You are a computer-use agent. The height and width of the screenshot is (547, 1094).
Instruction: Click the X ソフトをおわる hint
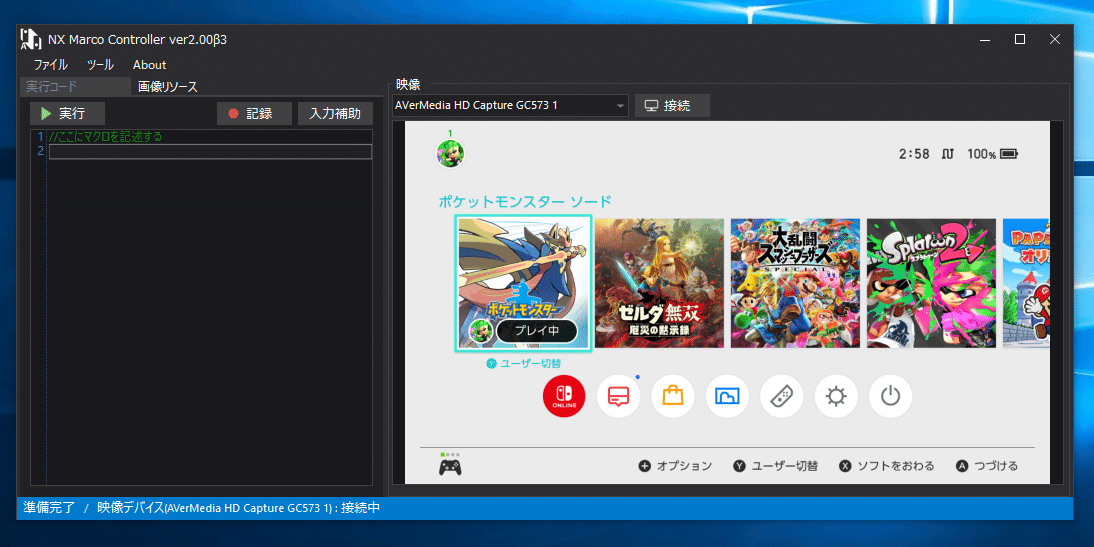887,465
